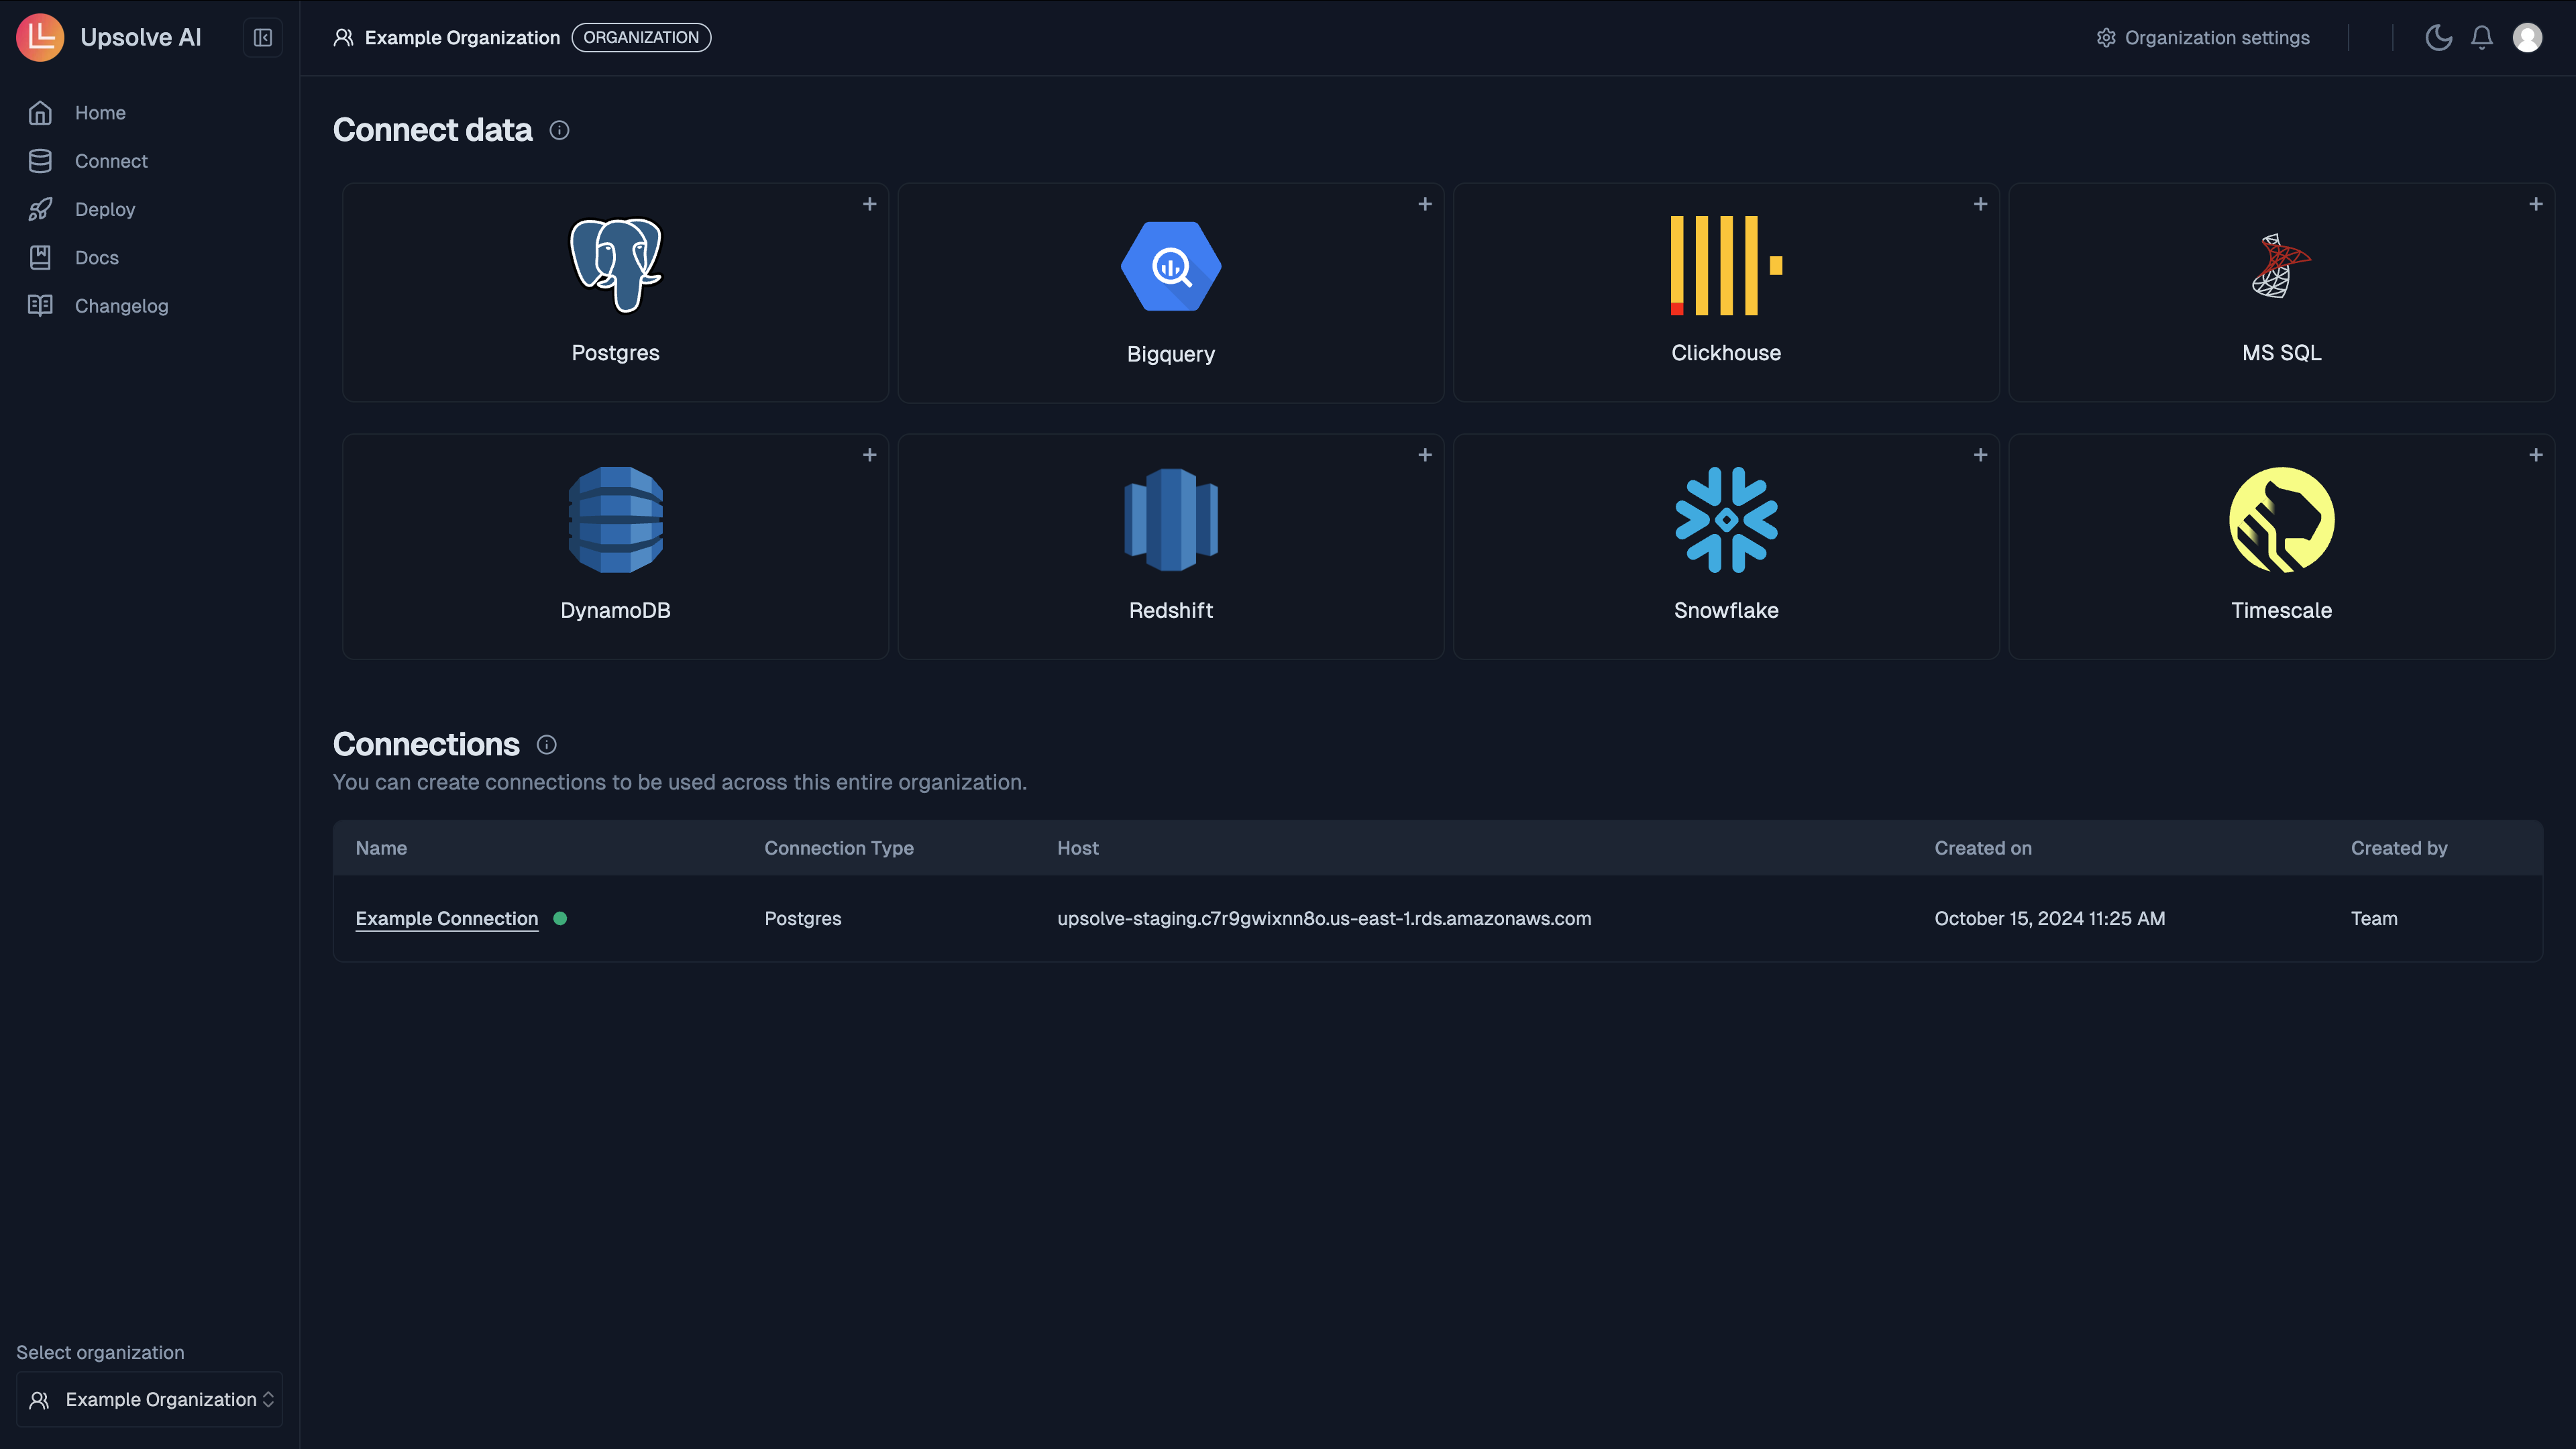This screenshot has width=2576, height=1449.
Task: Open the Select organization dropdown
Action: 148,1399
